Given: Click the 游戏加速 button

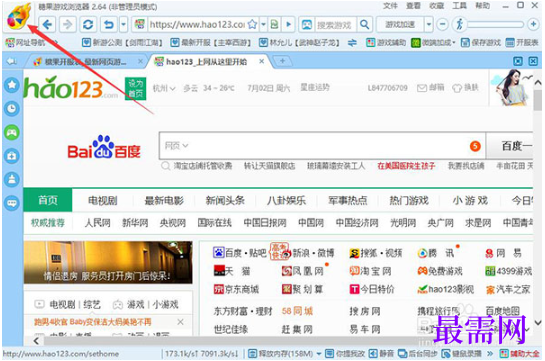Looking at the screenshot, I should coord(400,25).
